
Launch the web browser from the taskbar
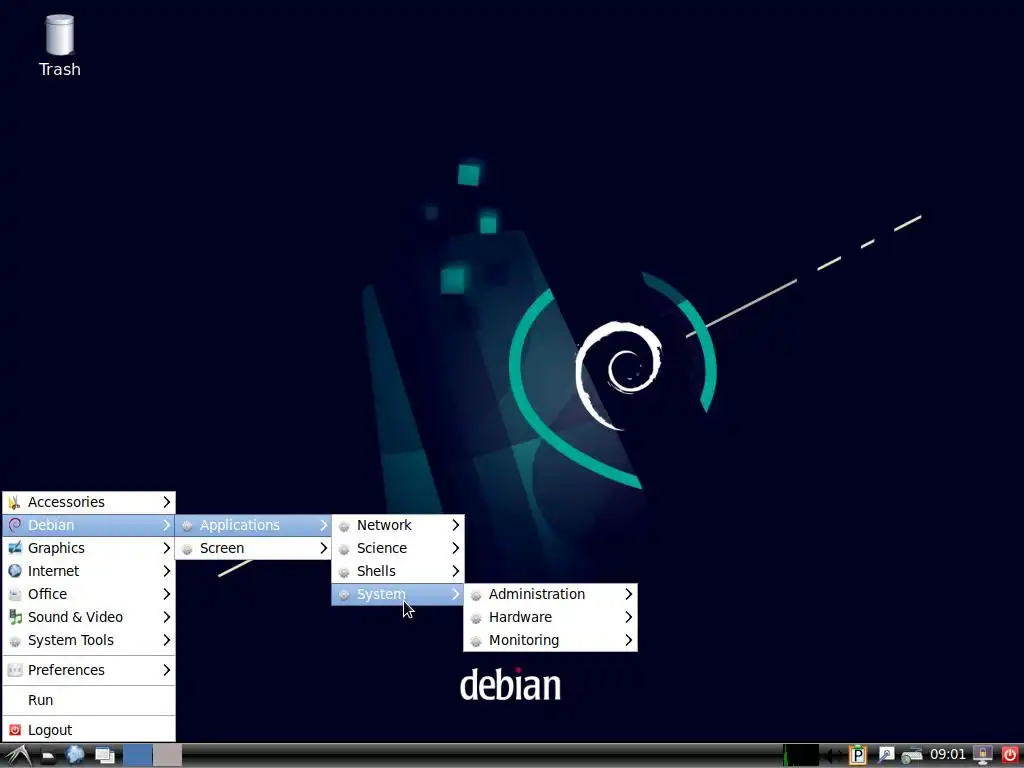(x=75, y=756)
